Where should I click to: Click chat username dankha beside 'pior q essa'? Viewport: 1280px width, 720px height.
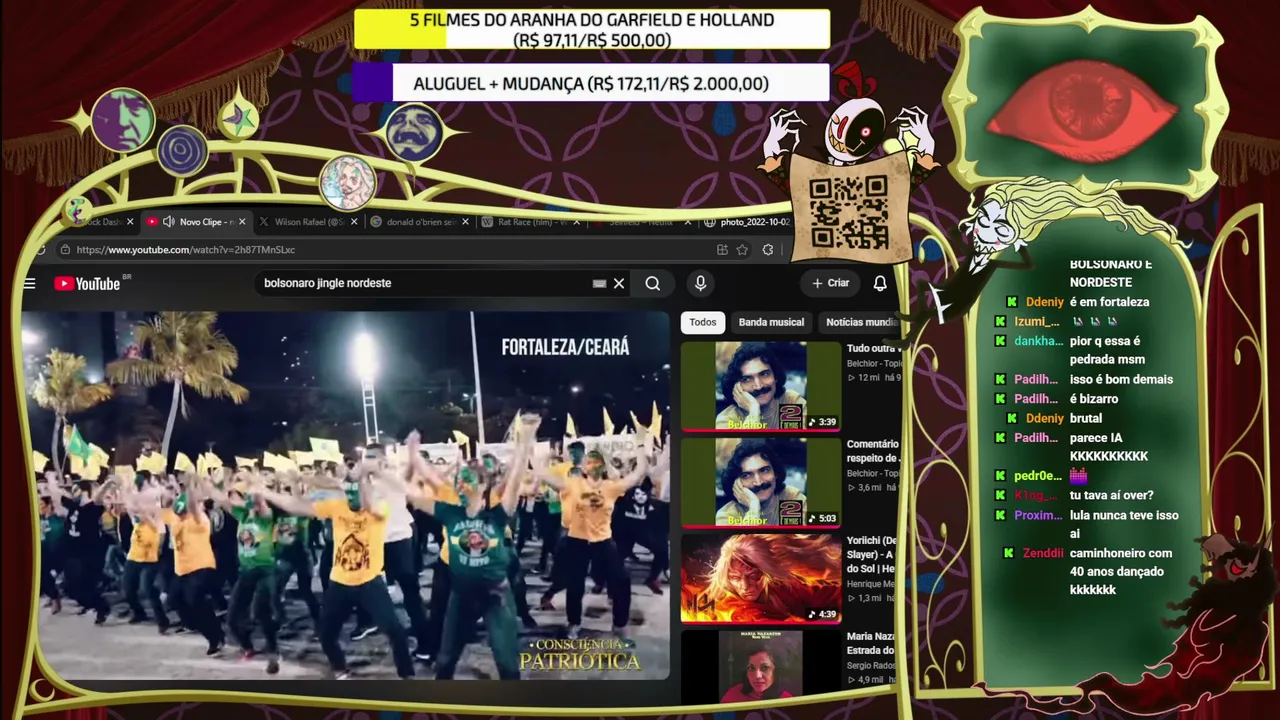[x=1039, y=341]
